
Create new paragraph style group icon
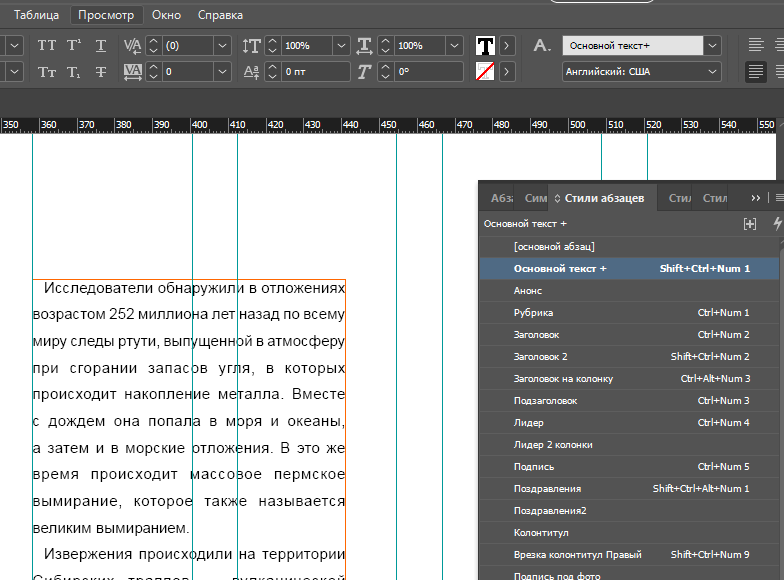click(750, 224)
